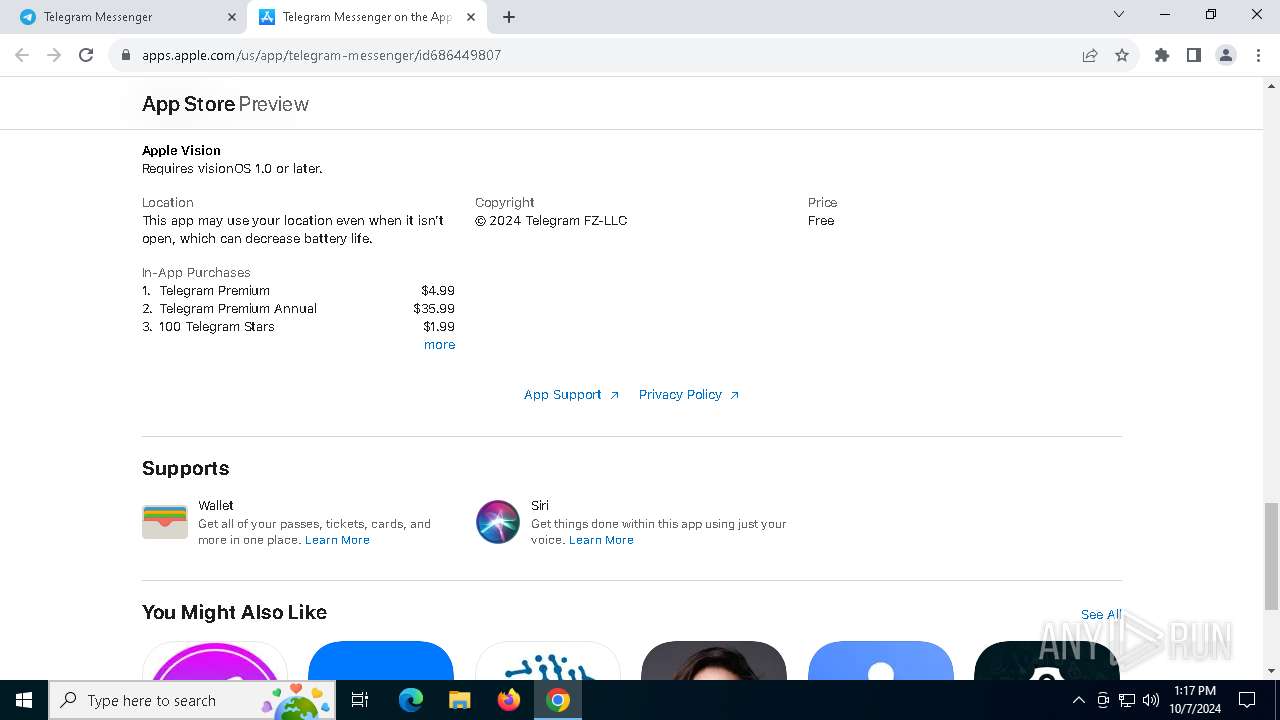Open the notification center
This screenshot has height=720, width=1280.
1247,700
